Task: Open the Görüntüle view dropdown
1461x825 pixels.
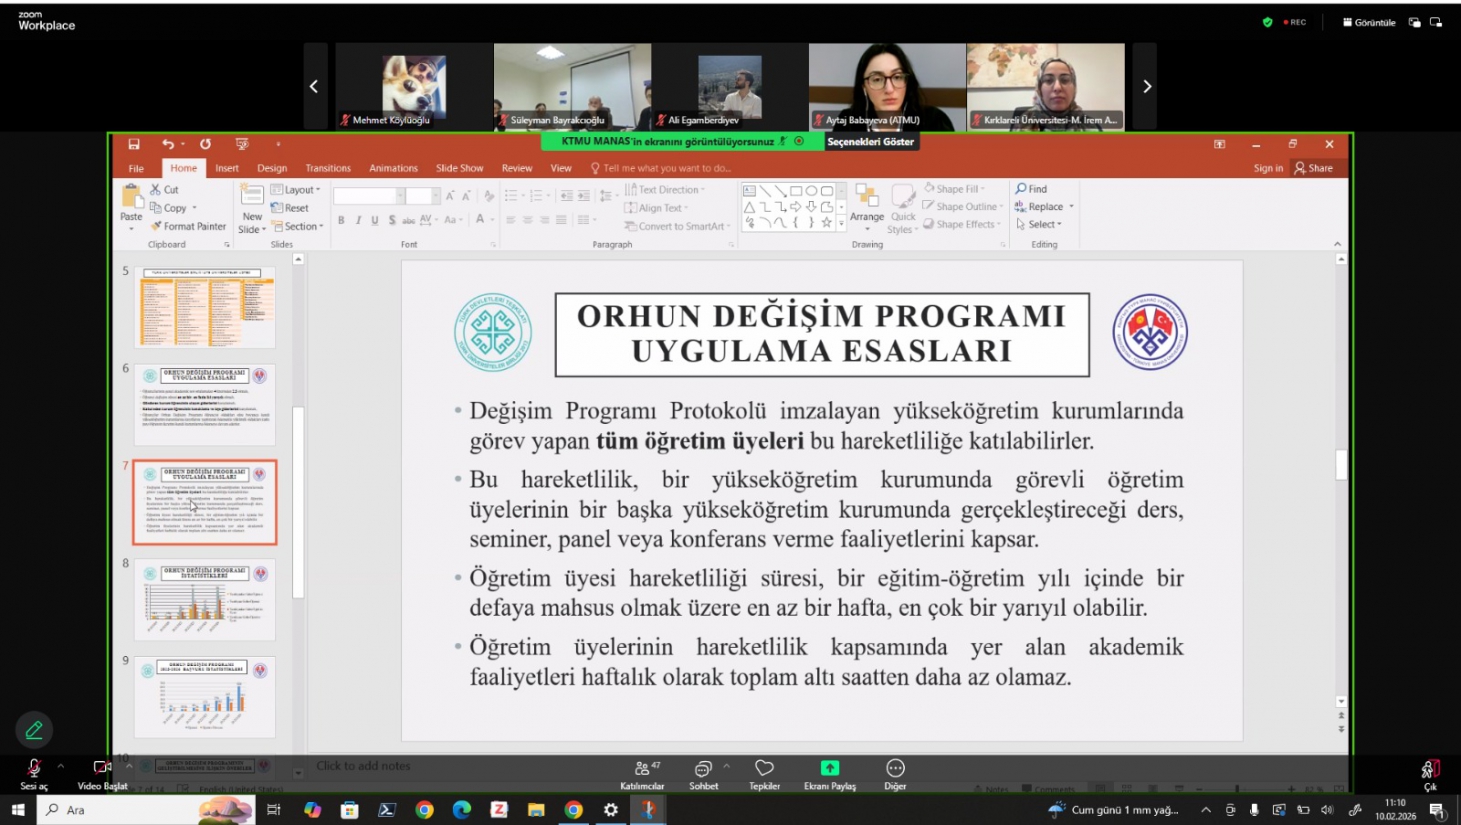Action: point(1369,22)
